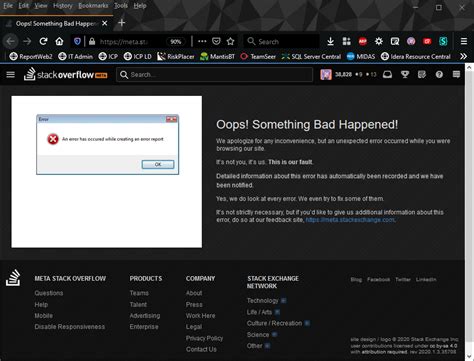The image size is (474, 361).
Task: Open the user profile avatar
Action: pyautogui.click(x=326, y=74)
